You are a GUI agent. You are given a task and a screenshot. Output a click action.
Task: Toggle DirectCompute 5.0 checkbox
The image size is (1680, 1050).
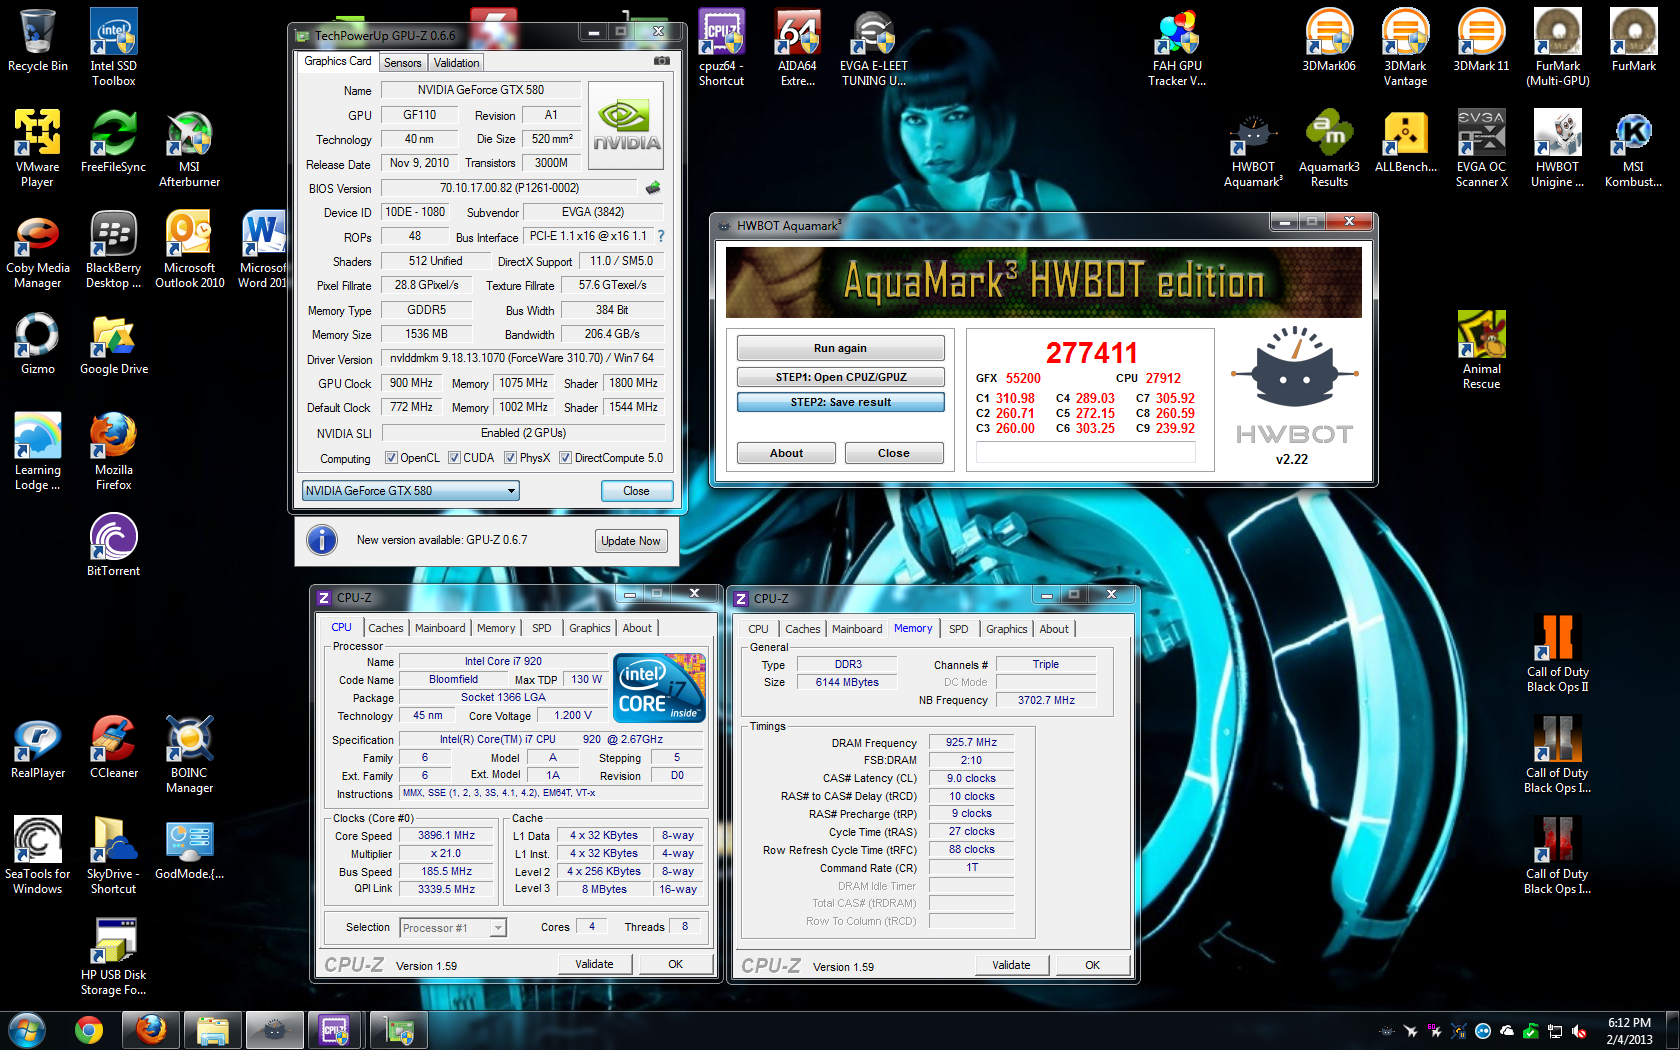point(565,458)
